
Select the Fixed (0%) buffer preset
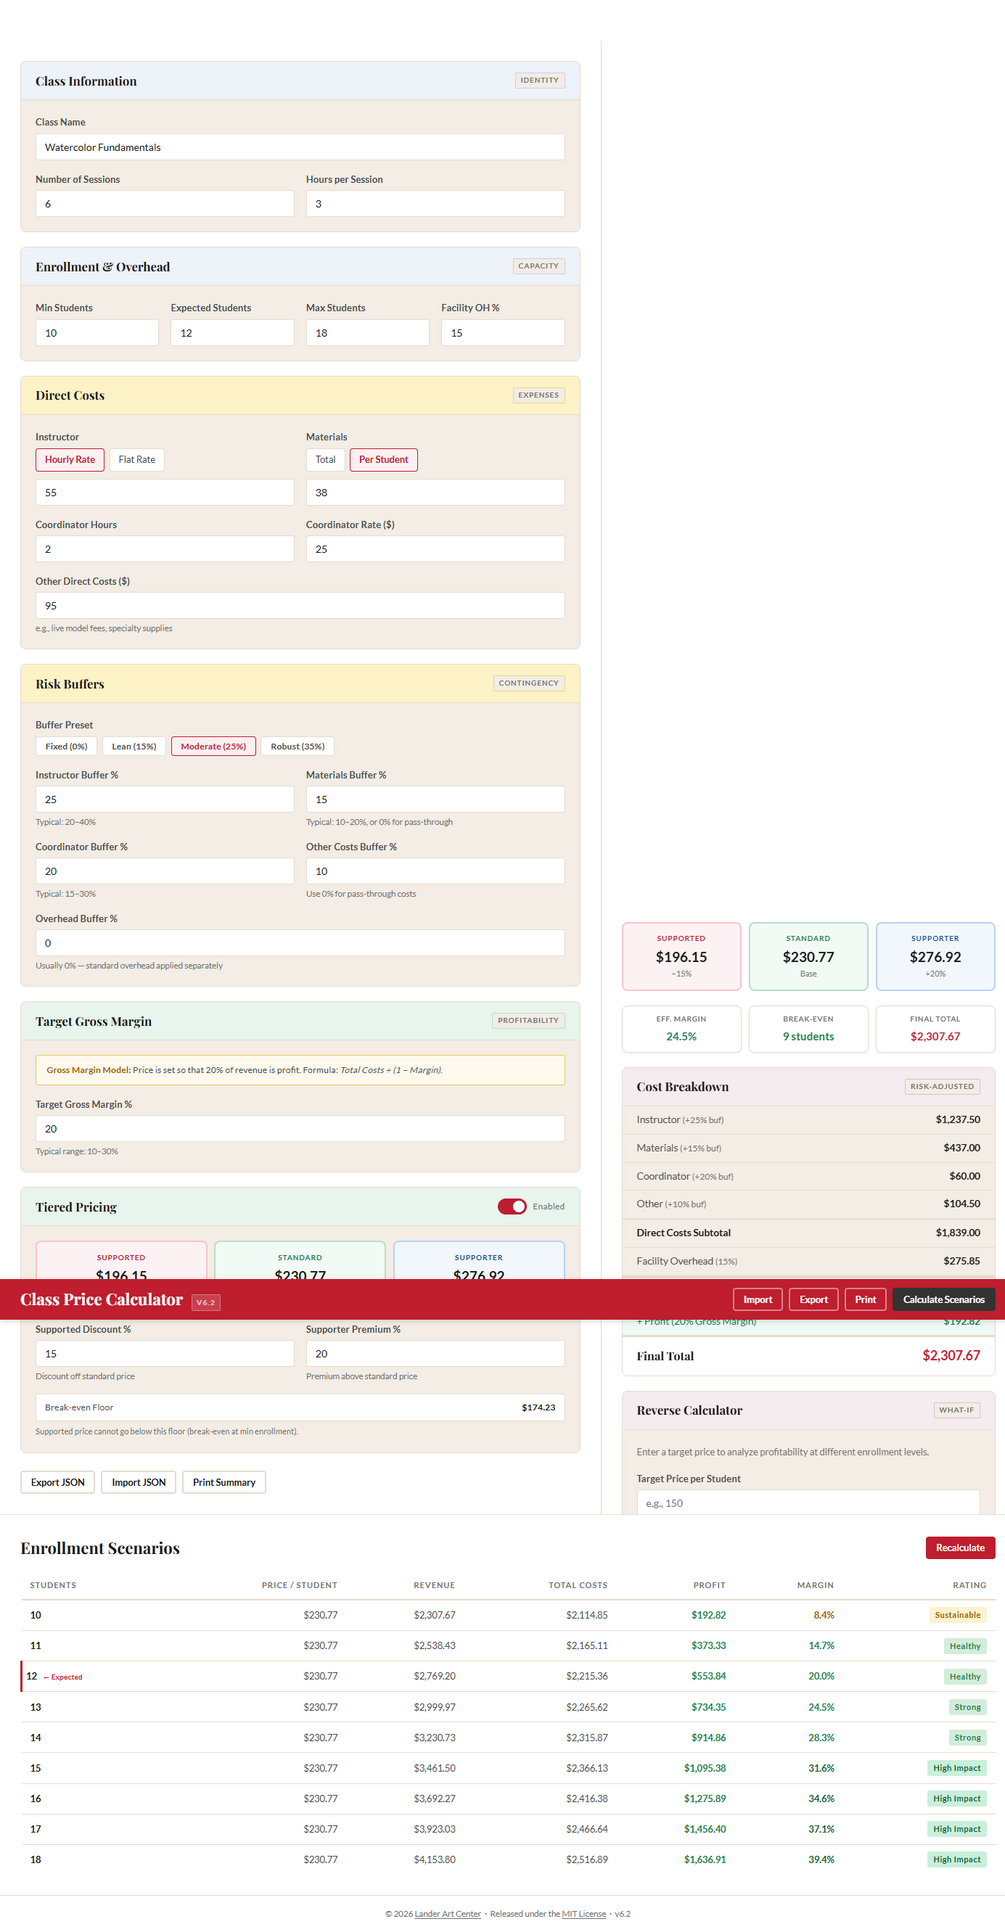[66, 746]
